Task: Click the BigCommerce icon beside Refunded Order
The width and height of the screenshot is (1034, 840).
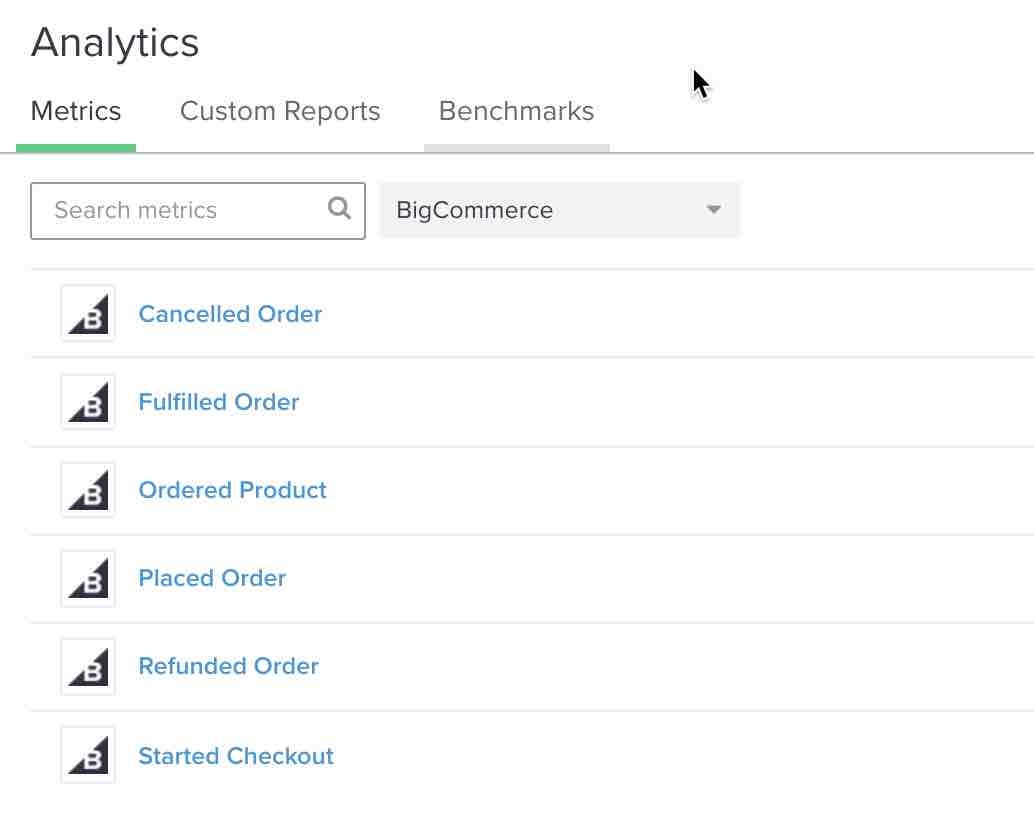Action: [x=87, y=666]
